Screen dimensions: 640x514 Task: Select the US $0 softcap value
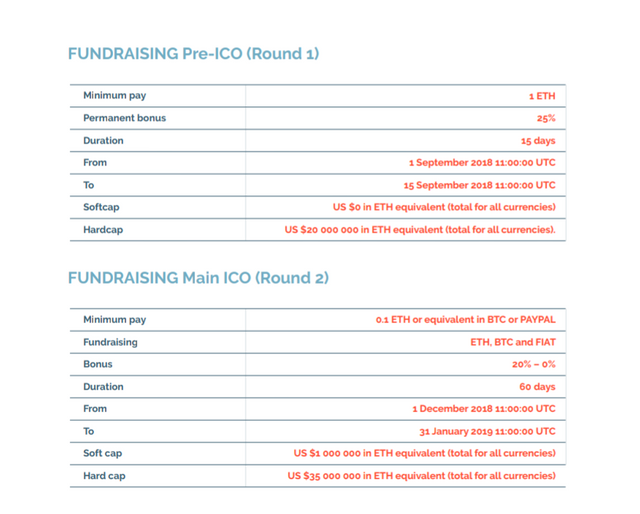click(443, 207)
